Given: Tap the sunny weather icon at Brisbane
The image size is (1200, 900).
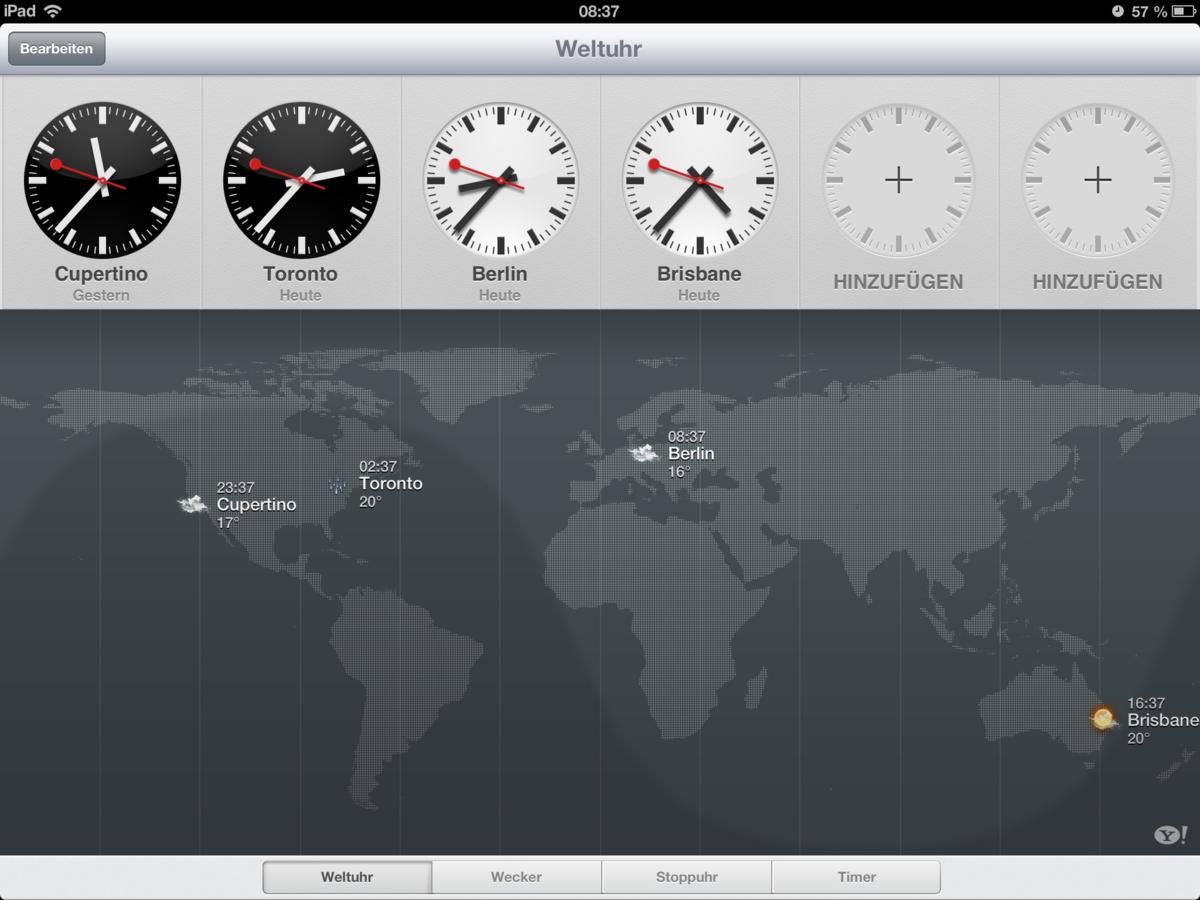Looking at the screenshot, I should click(x=1103, y=718).
